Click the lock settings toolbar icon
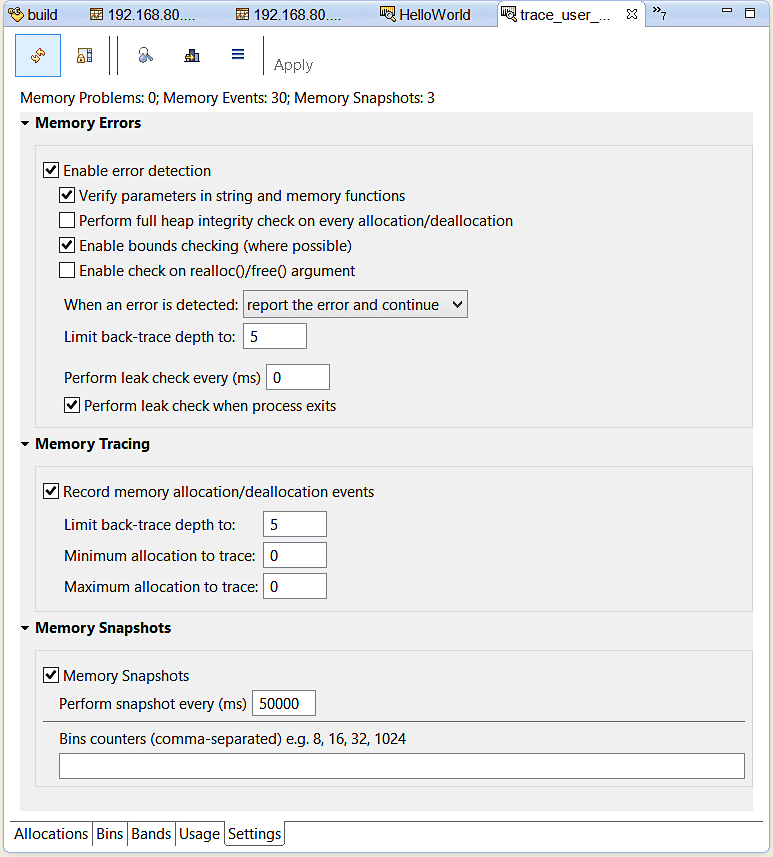 (x=84, y=55)
